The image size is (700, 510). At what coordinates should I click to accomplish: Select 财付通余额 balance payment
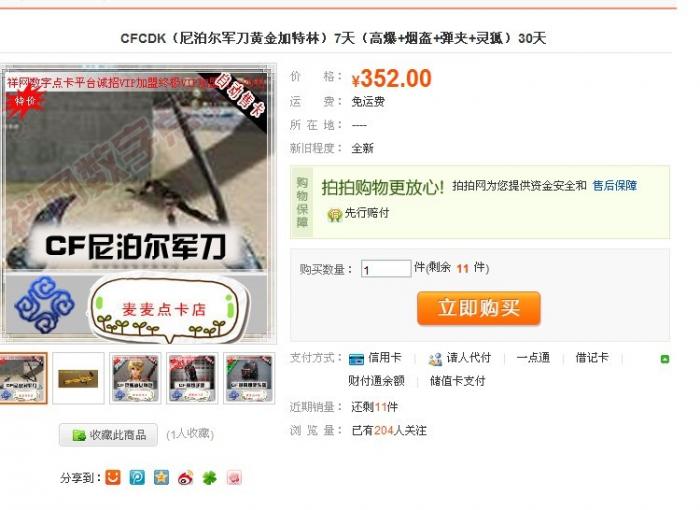click(376, 381)
